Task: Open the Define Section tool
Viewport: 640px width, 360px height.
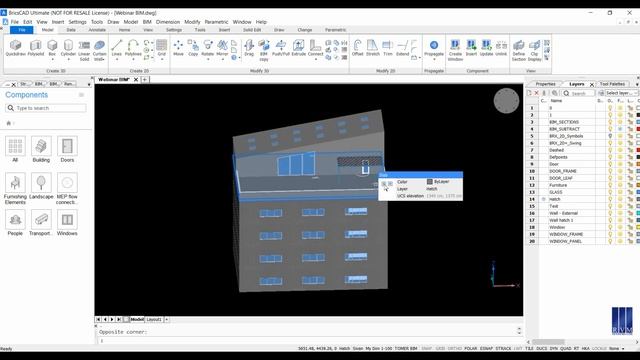Action: tap(519, 50)
